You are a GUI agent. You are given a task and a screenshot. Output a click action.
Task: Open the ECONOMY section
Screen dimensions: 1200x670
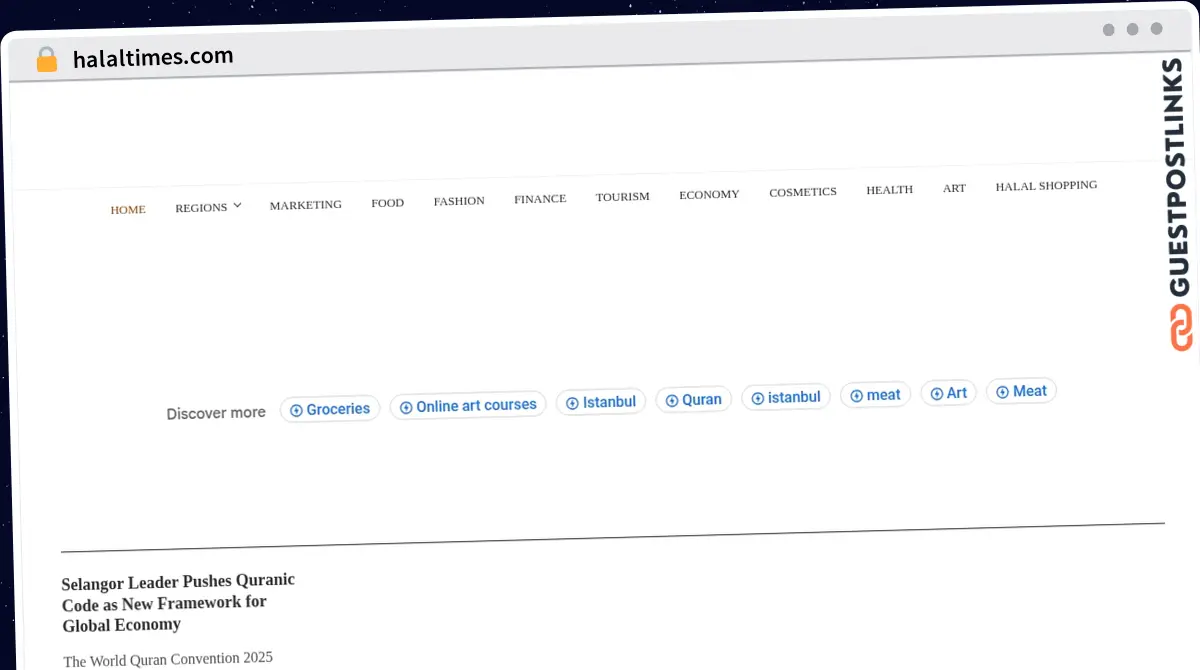coord(709,194)
